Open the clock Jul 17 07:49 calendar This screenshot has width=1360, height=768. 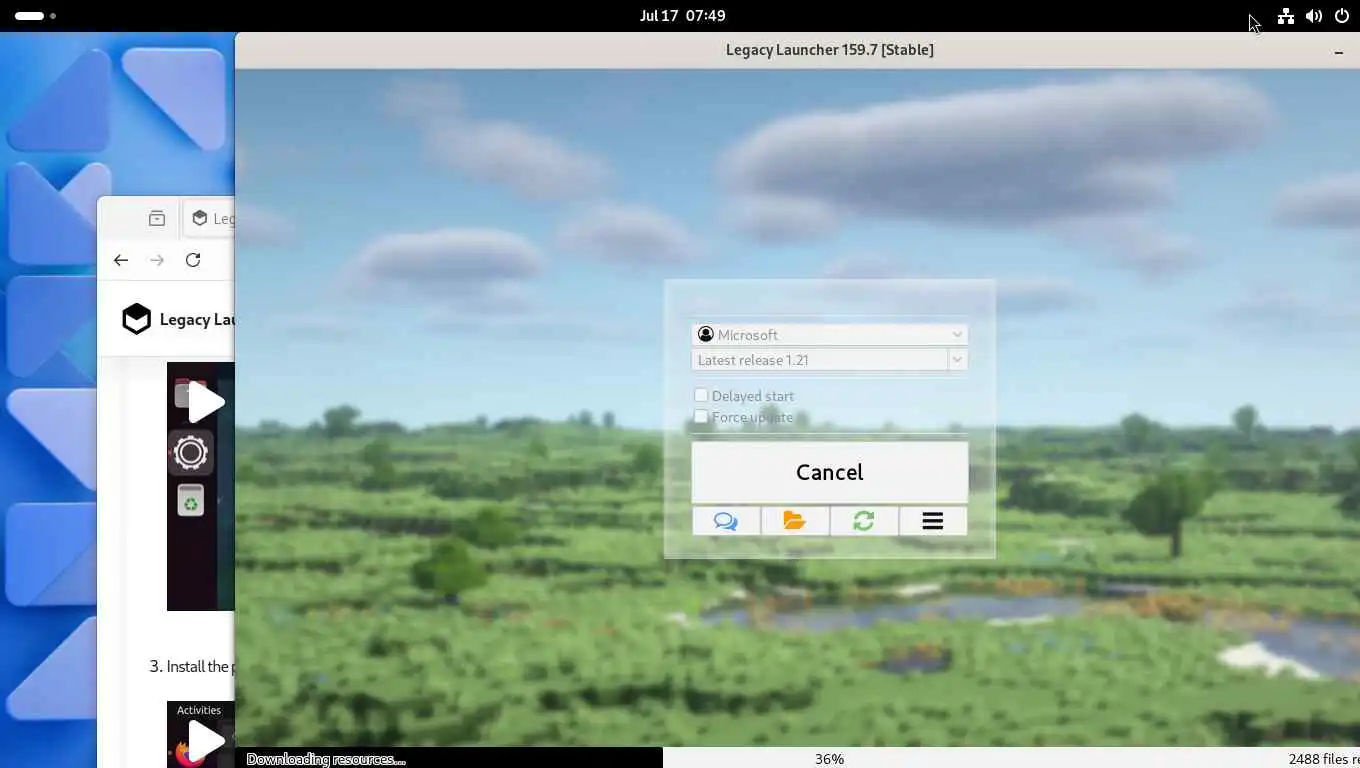point(683,16)
